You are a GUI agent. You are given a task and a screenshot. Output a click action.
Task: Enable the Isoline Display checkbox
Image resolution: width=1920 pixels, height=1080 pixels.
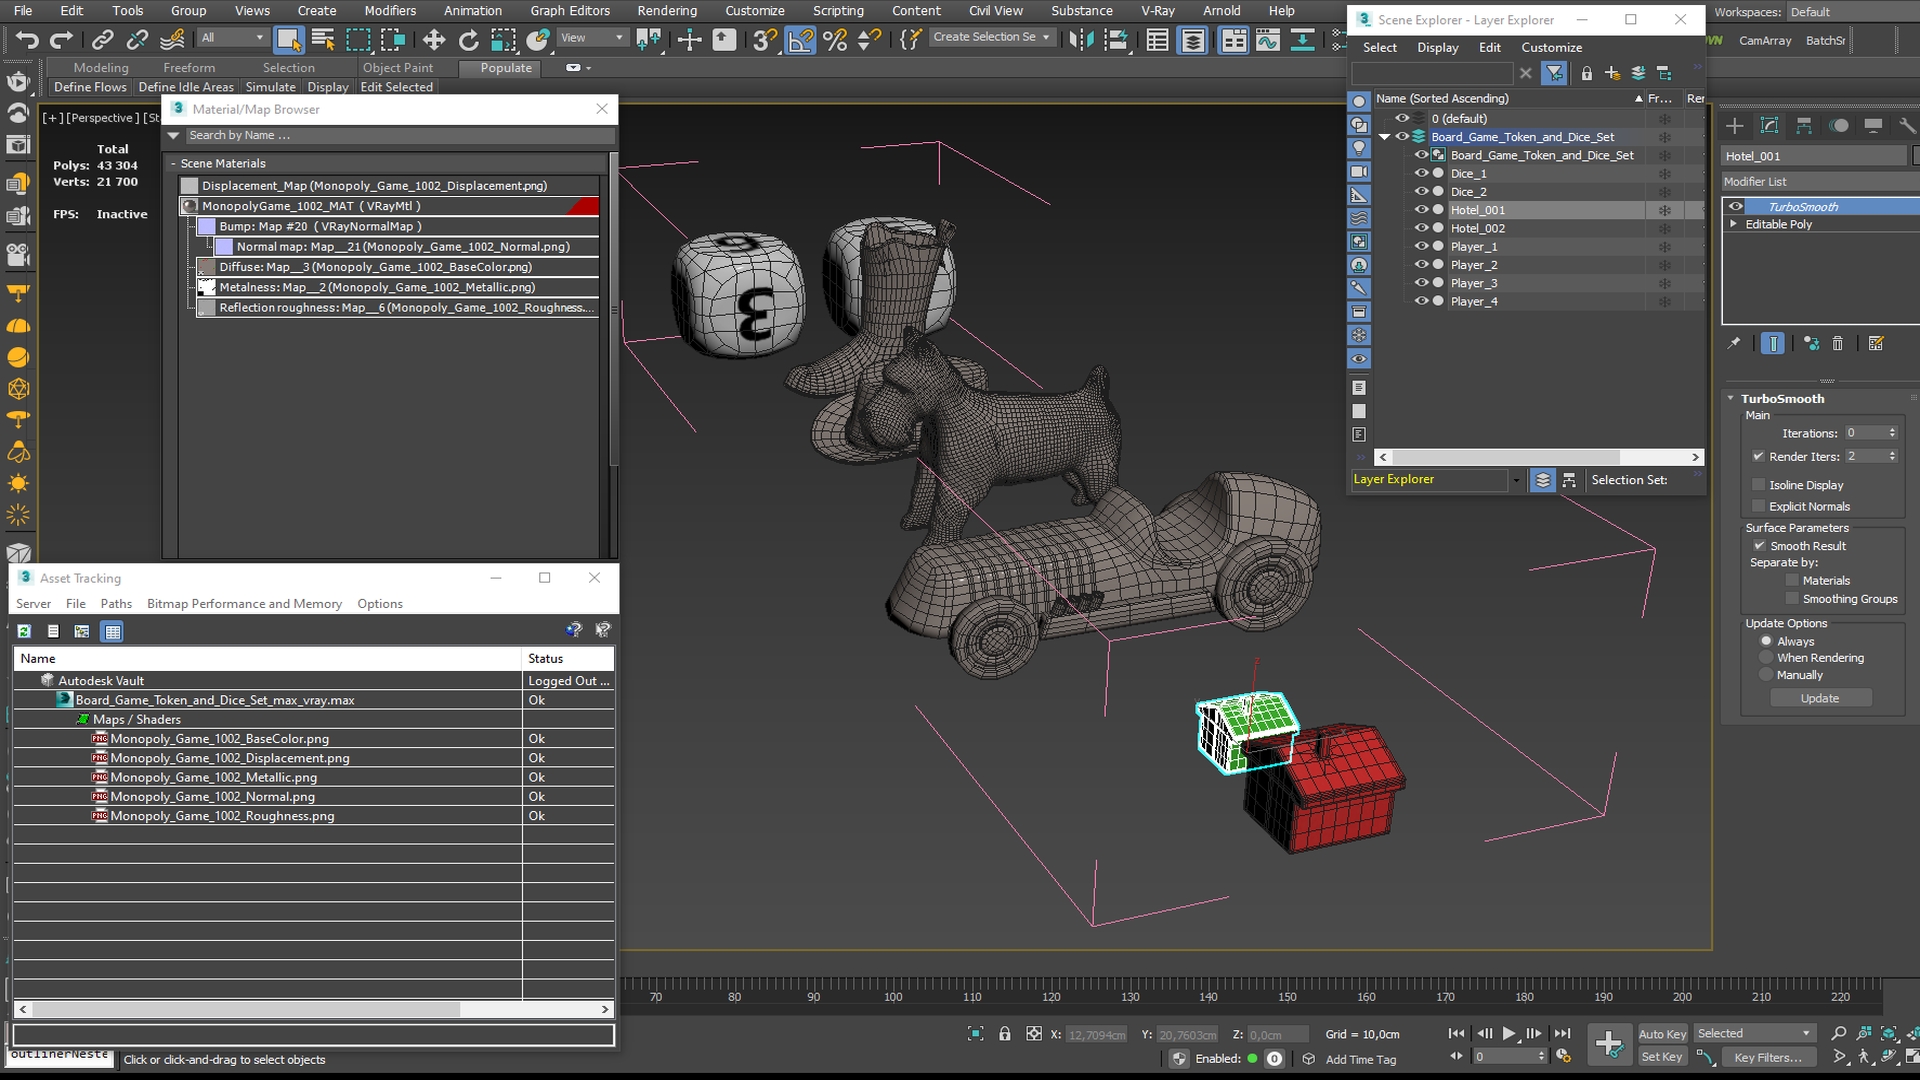1759,485
